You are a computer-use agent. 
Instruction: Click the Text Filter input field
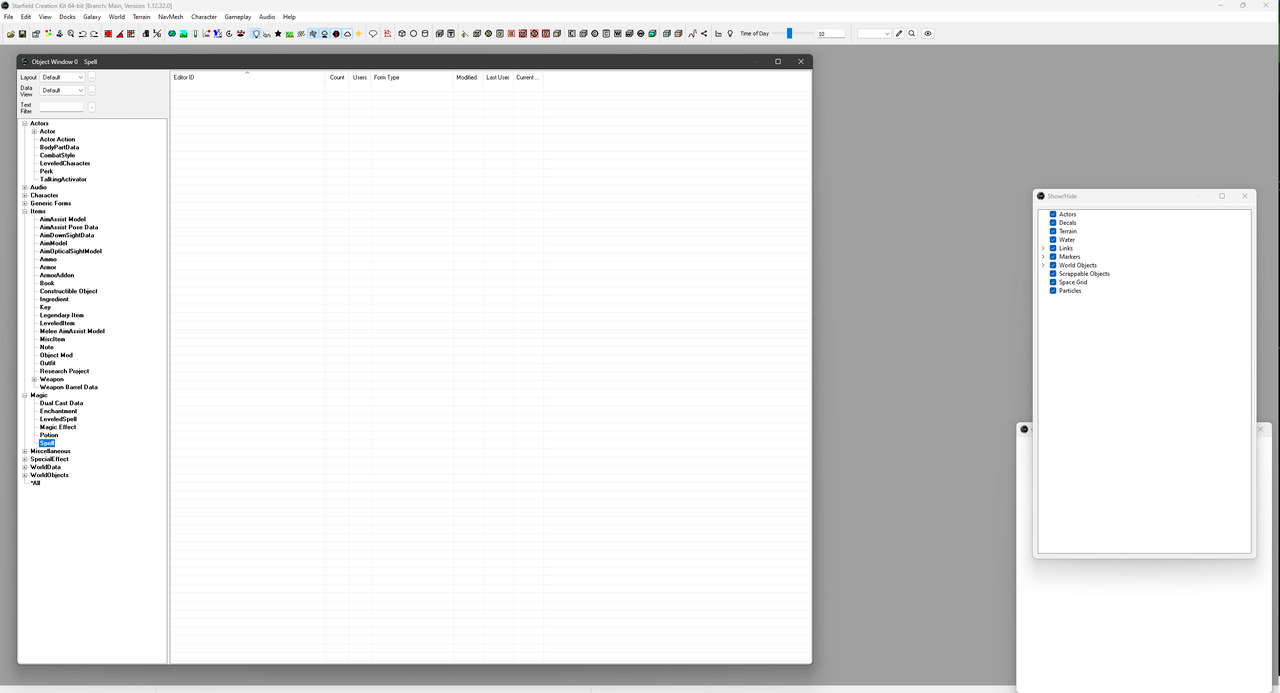(62, 107)
